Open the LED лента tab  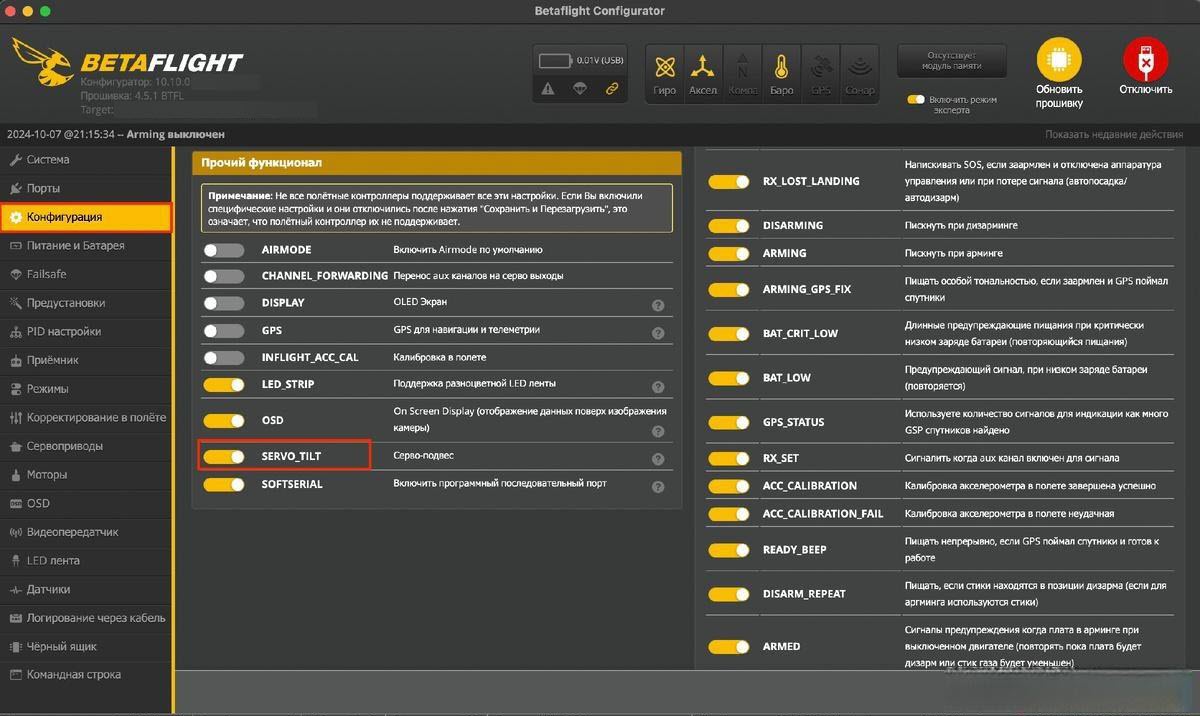86,561
